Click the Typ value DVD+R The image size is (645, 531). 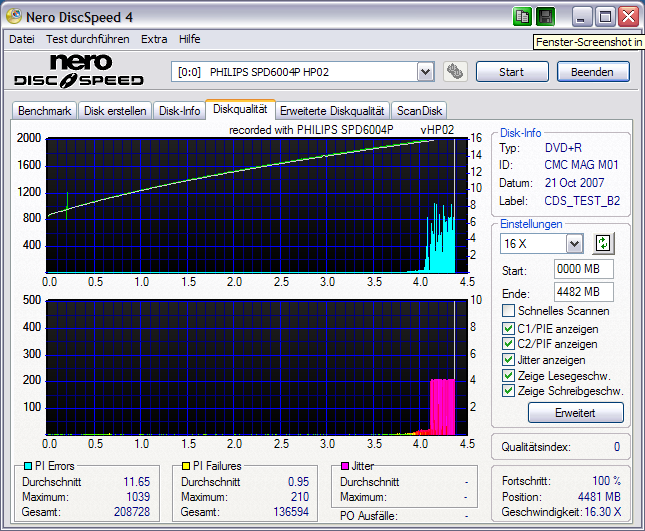point(563,148)
